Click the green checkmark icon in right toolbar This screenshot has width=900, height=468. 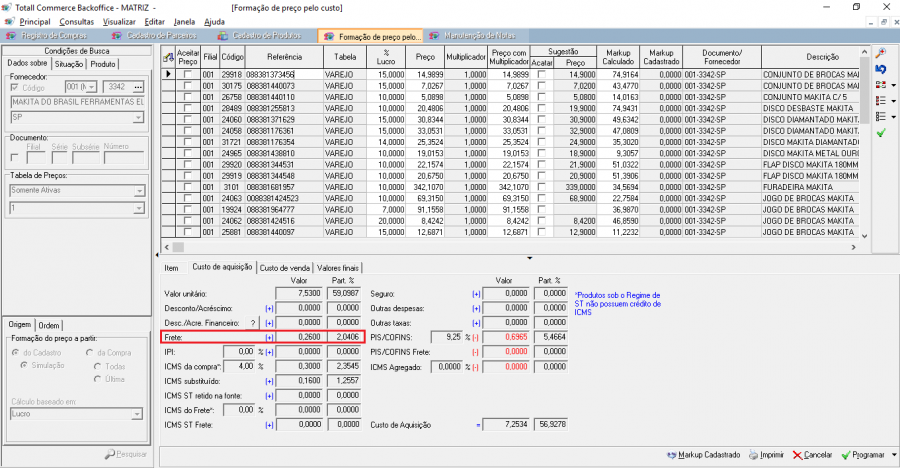pyautogui.click(x=880, y=132)
